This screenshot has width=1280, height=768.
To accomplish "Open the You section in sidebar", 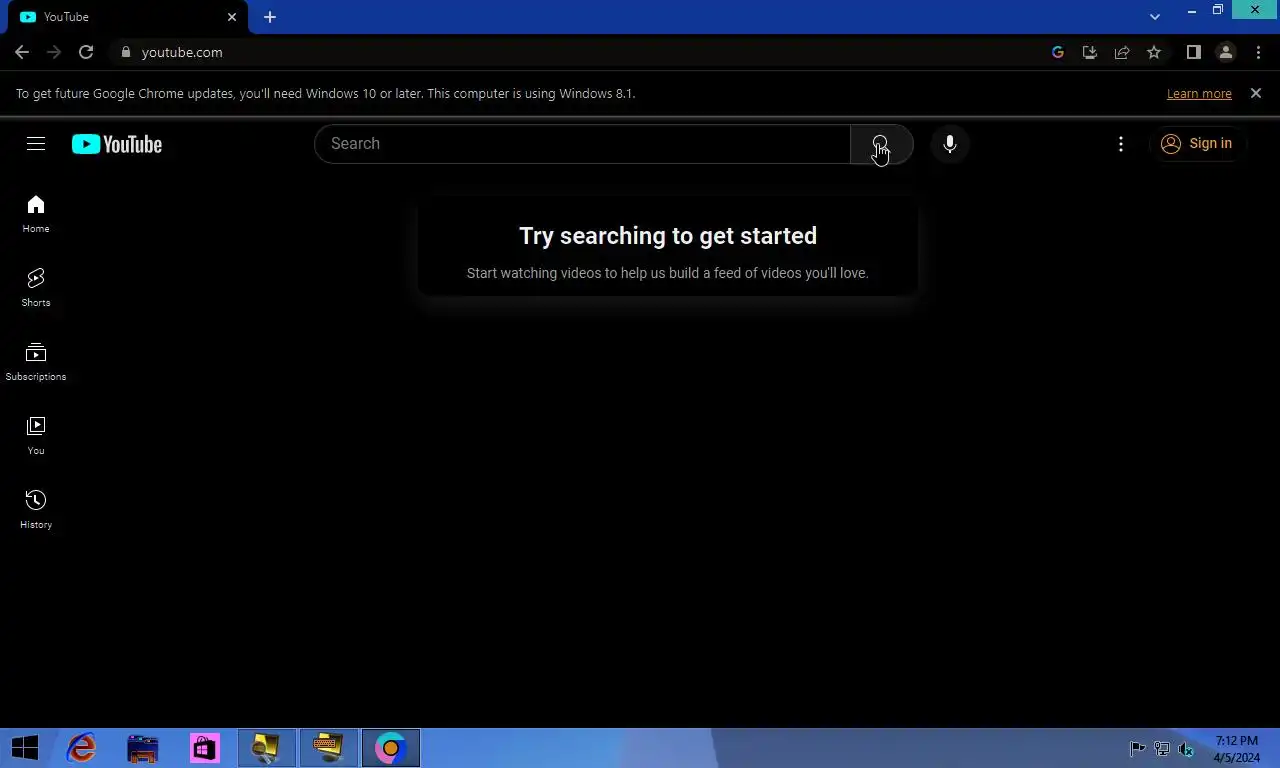I will [x=36, y=436].
